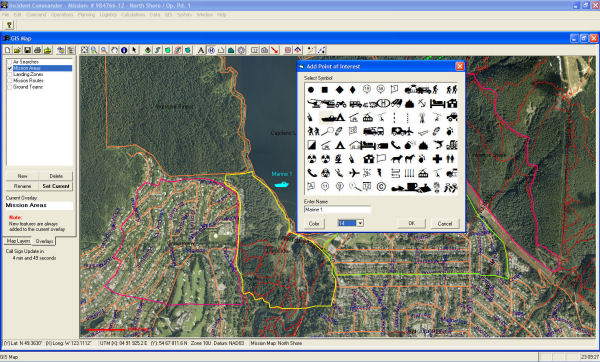This screenshot has height=362, width=600.
Task: Choose the lightning bolt symbol
Action: click(x=380, y=173)
